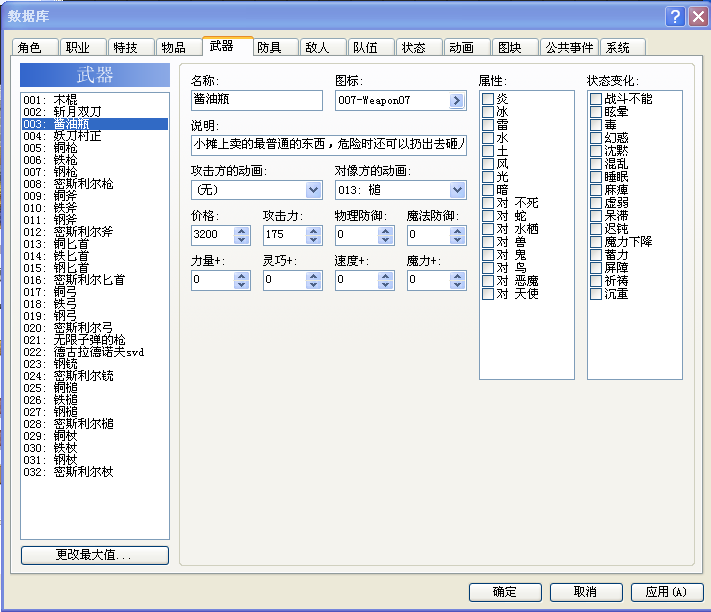Viewport: 711px width, 612px height.
Task: Increase 灵巧+ with the up arrow
Action: 314,276
